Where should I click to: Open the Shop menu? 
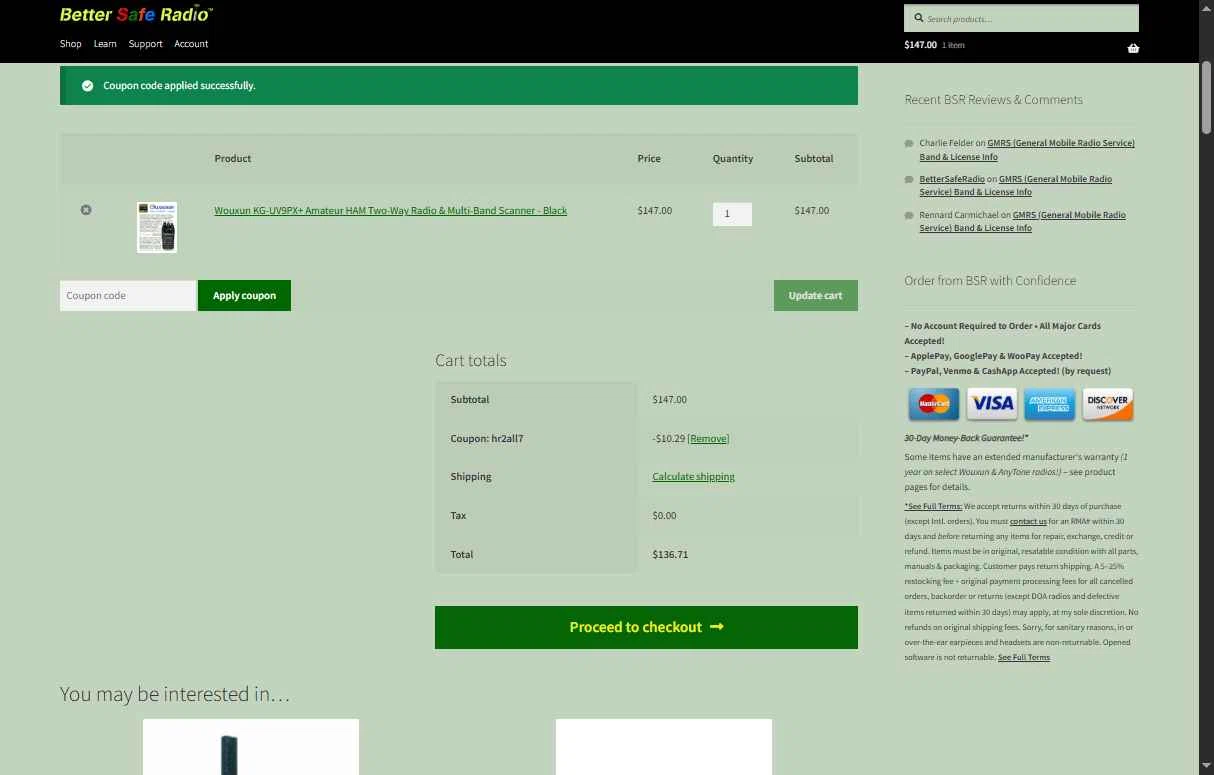coord(70,44)
